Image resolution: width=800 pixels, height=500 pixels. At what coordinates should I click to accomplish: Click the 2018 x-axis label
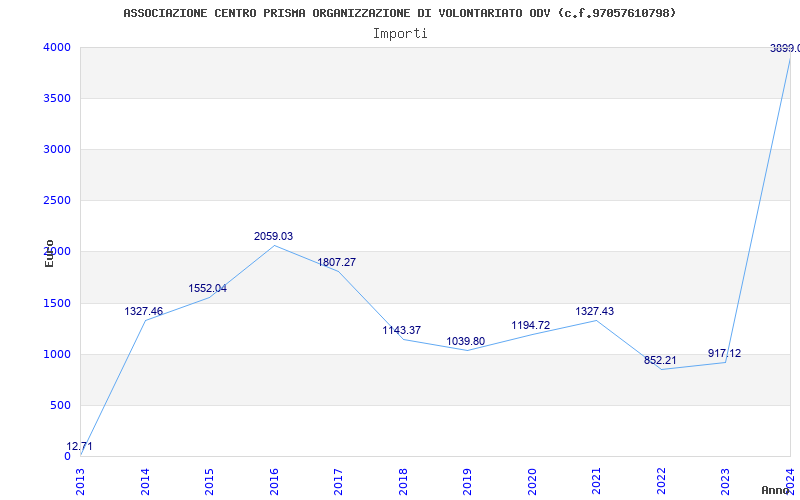(x=403, y=481)
